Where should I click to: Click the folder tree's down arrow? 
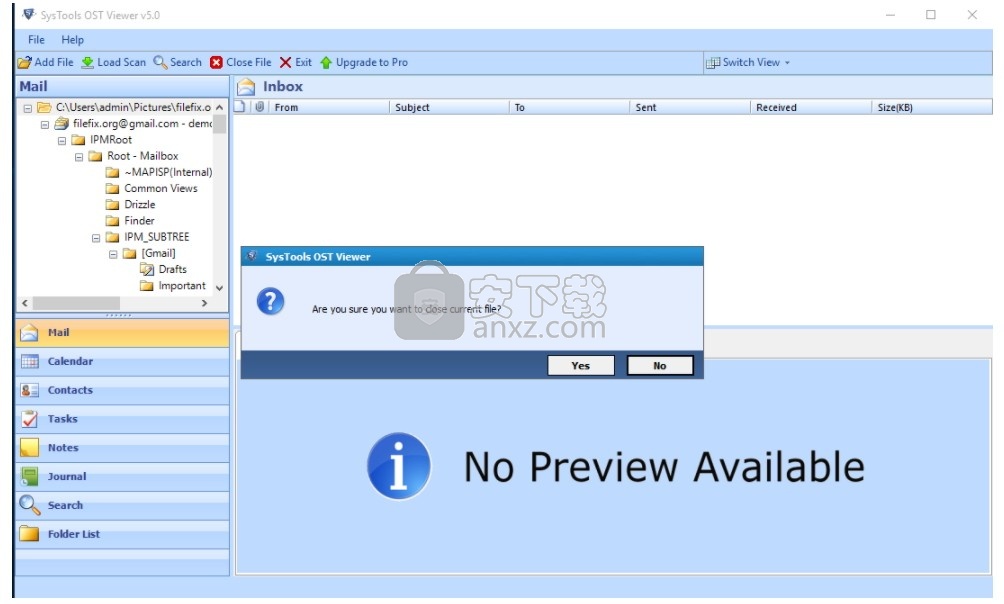click(x=220, y=288)
